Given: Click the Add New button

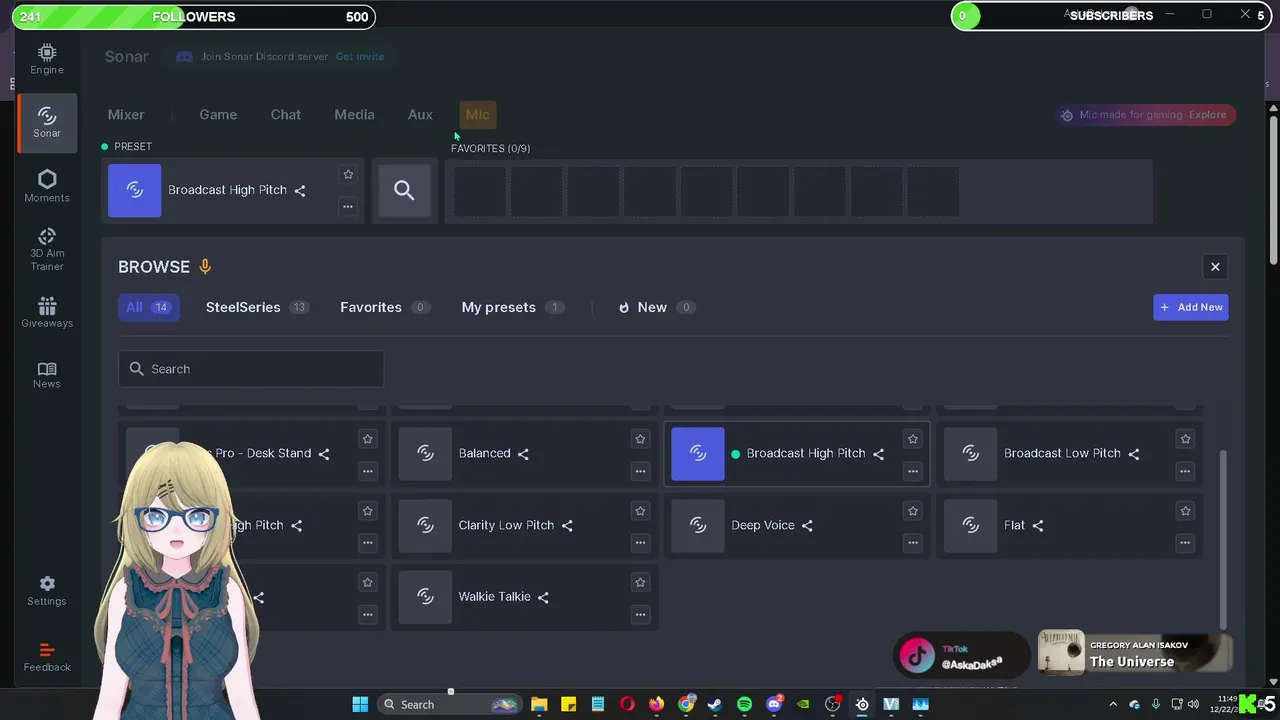Looking at the screenshot, I should coord(1190,307).
